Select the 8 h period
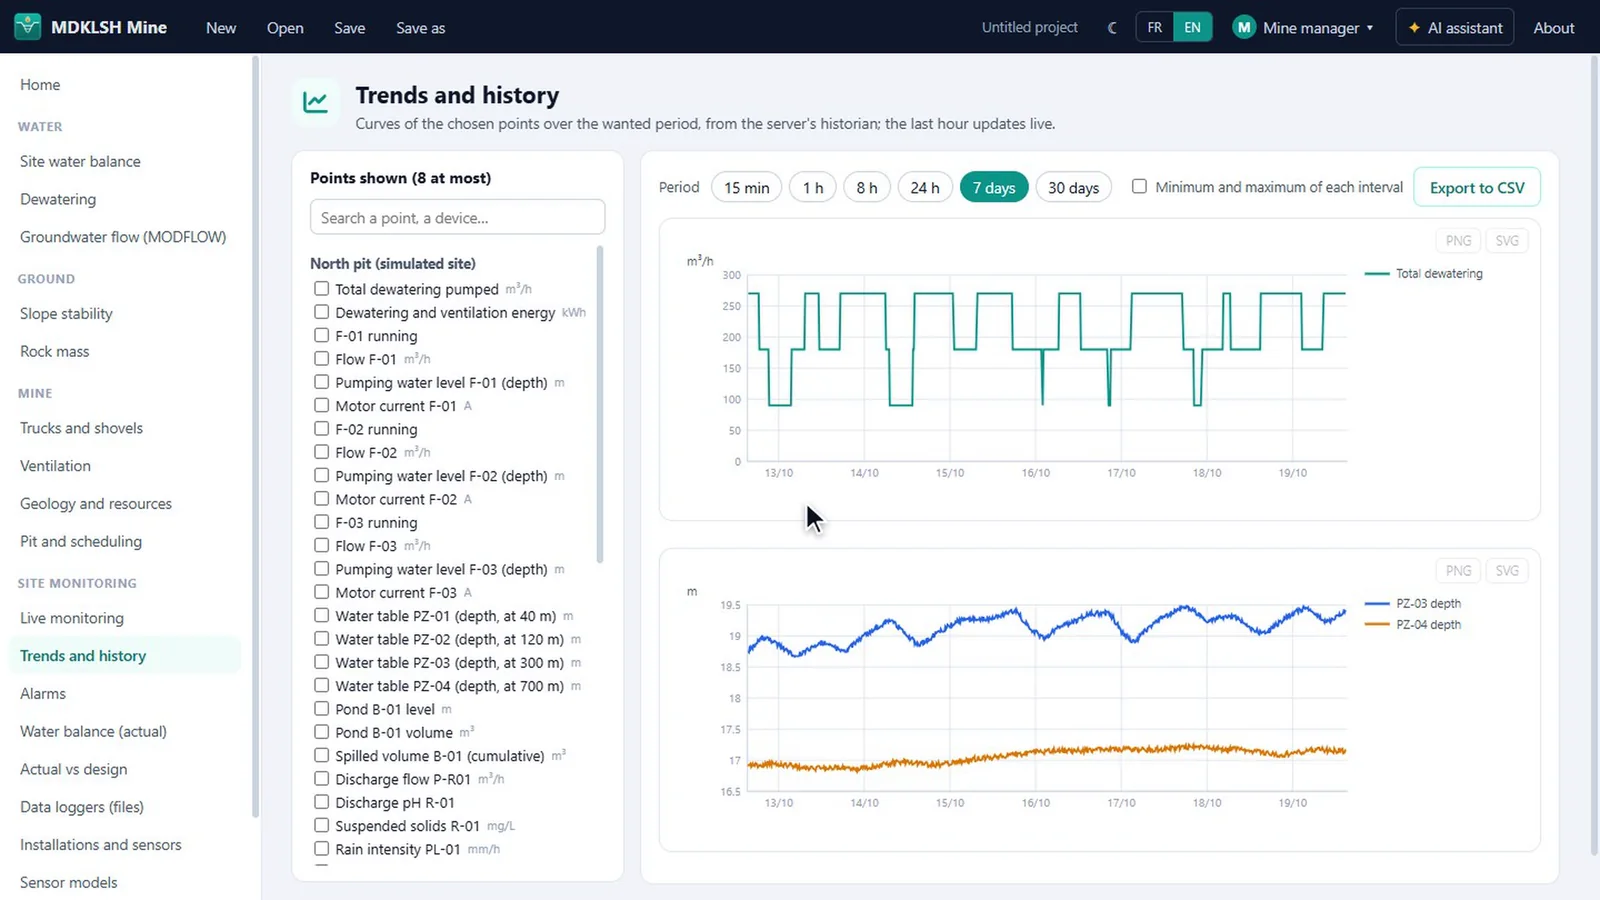This screenshot has height=900, width=1600. 867,187
